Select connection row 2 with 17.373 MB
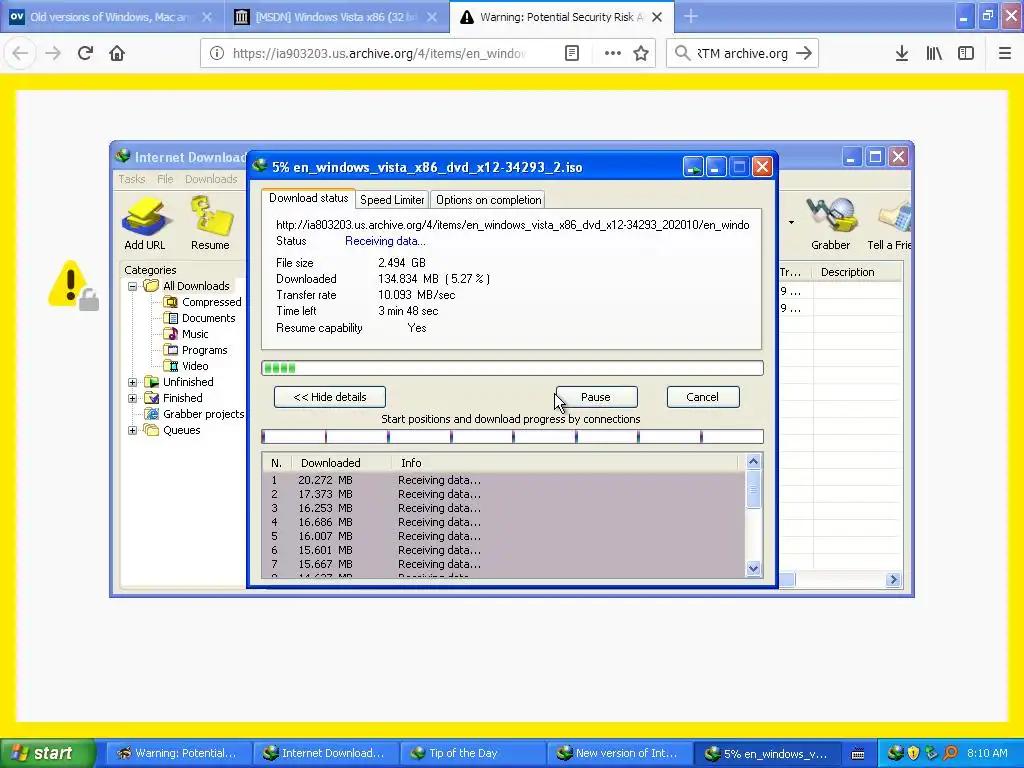This screenshot has width=1024, height=768. coord(504,494)
